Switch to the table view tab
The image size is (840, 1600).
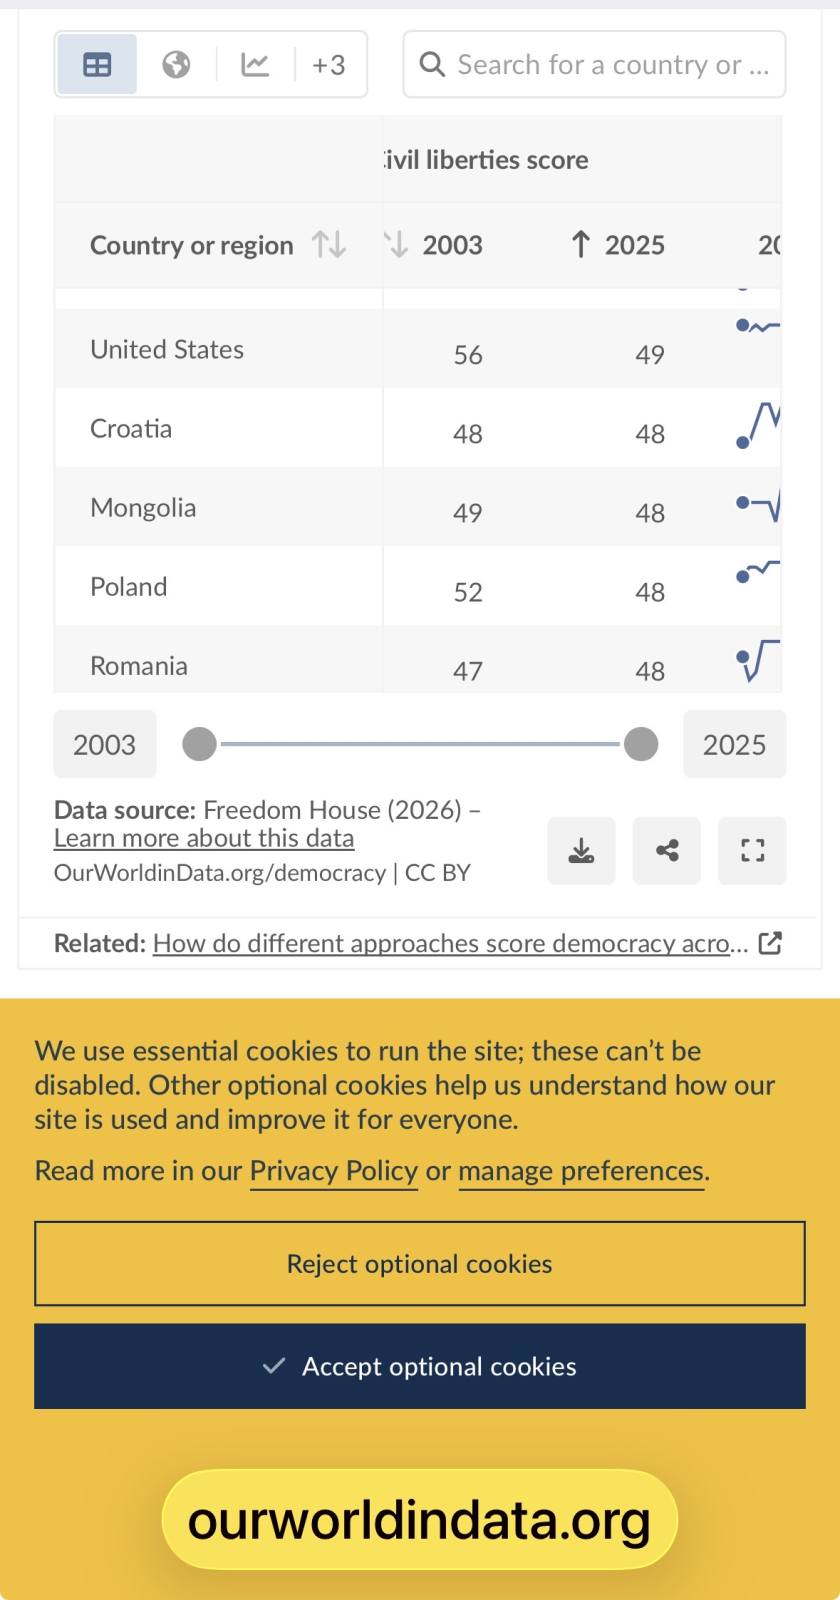pyautogui.click(x=97, y=65)
